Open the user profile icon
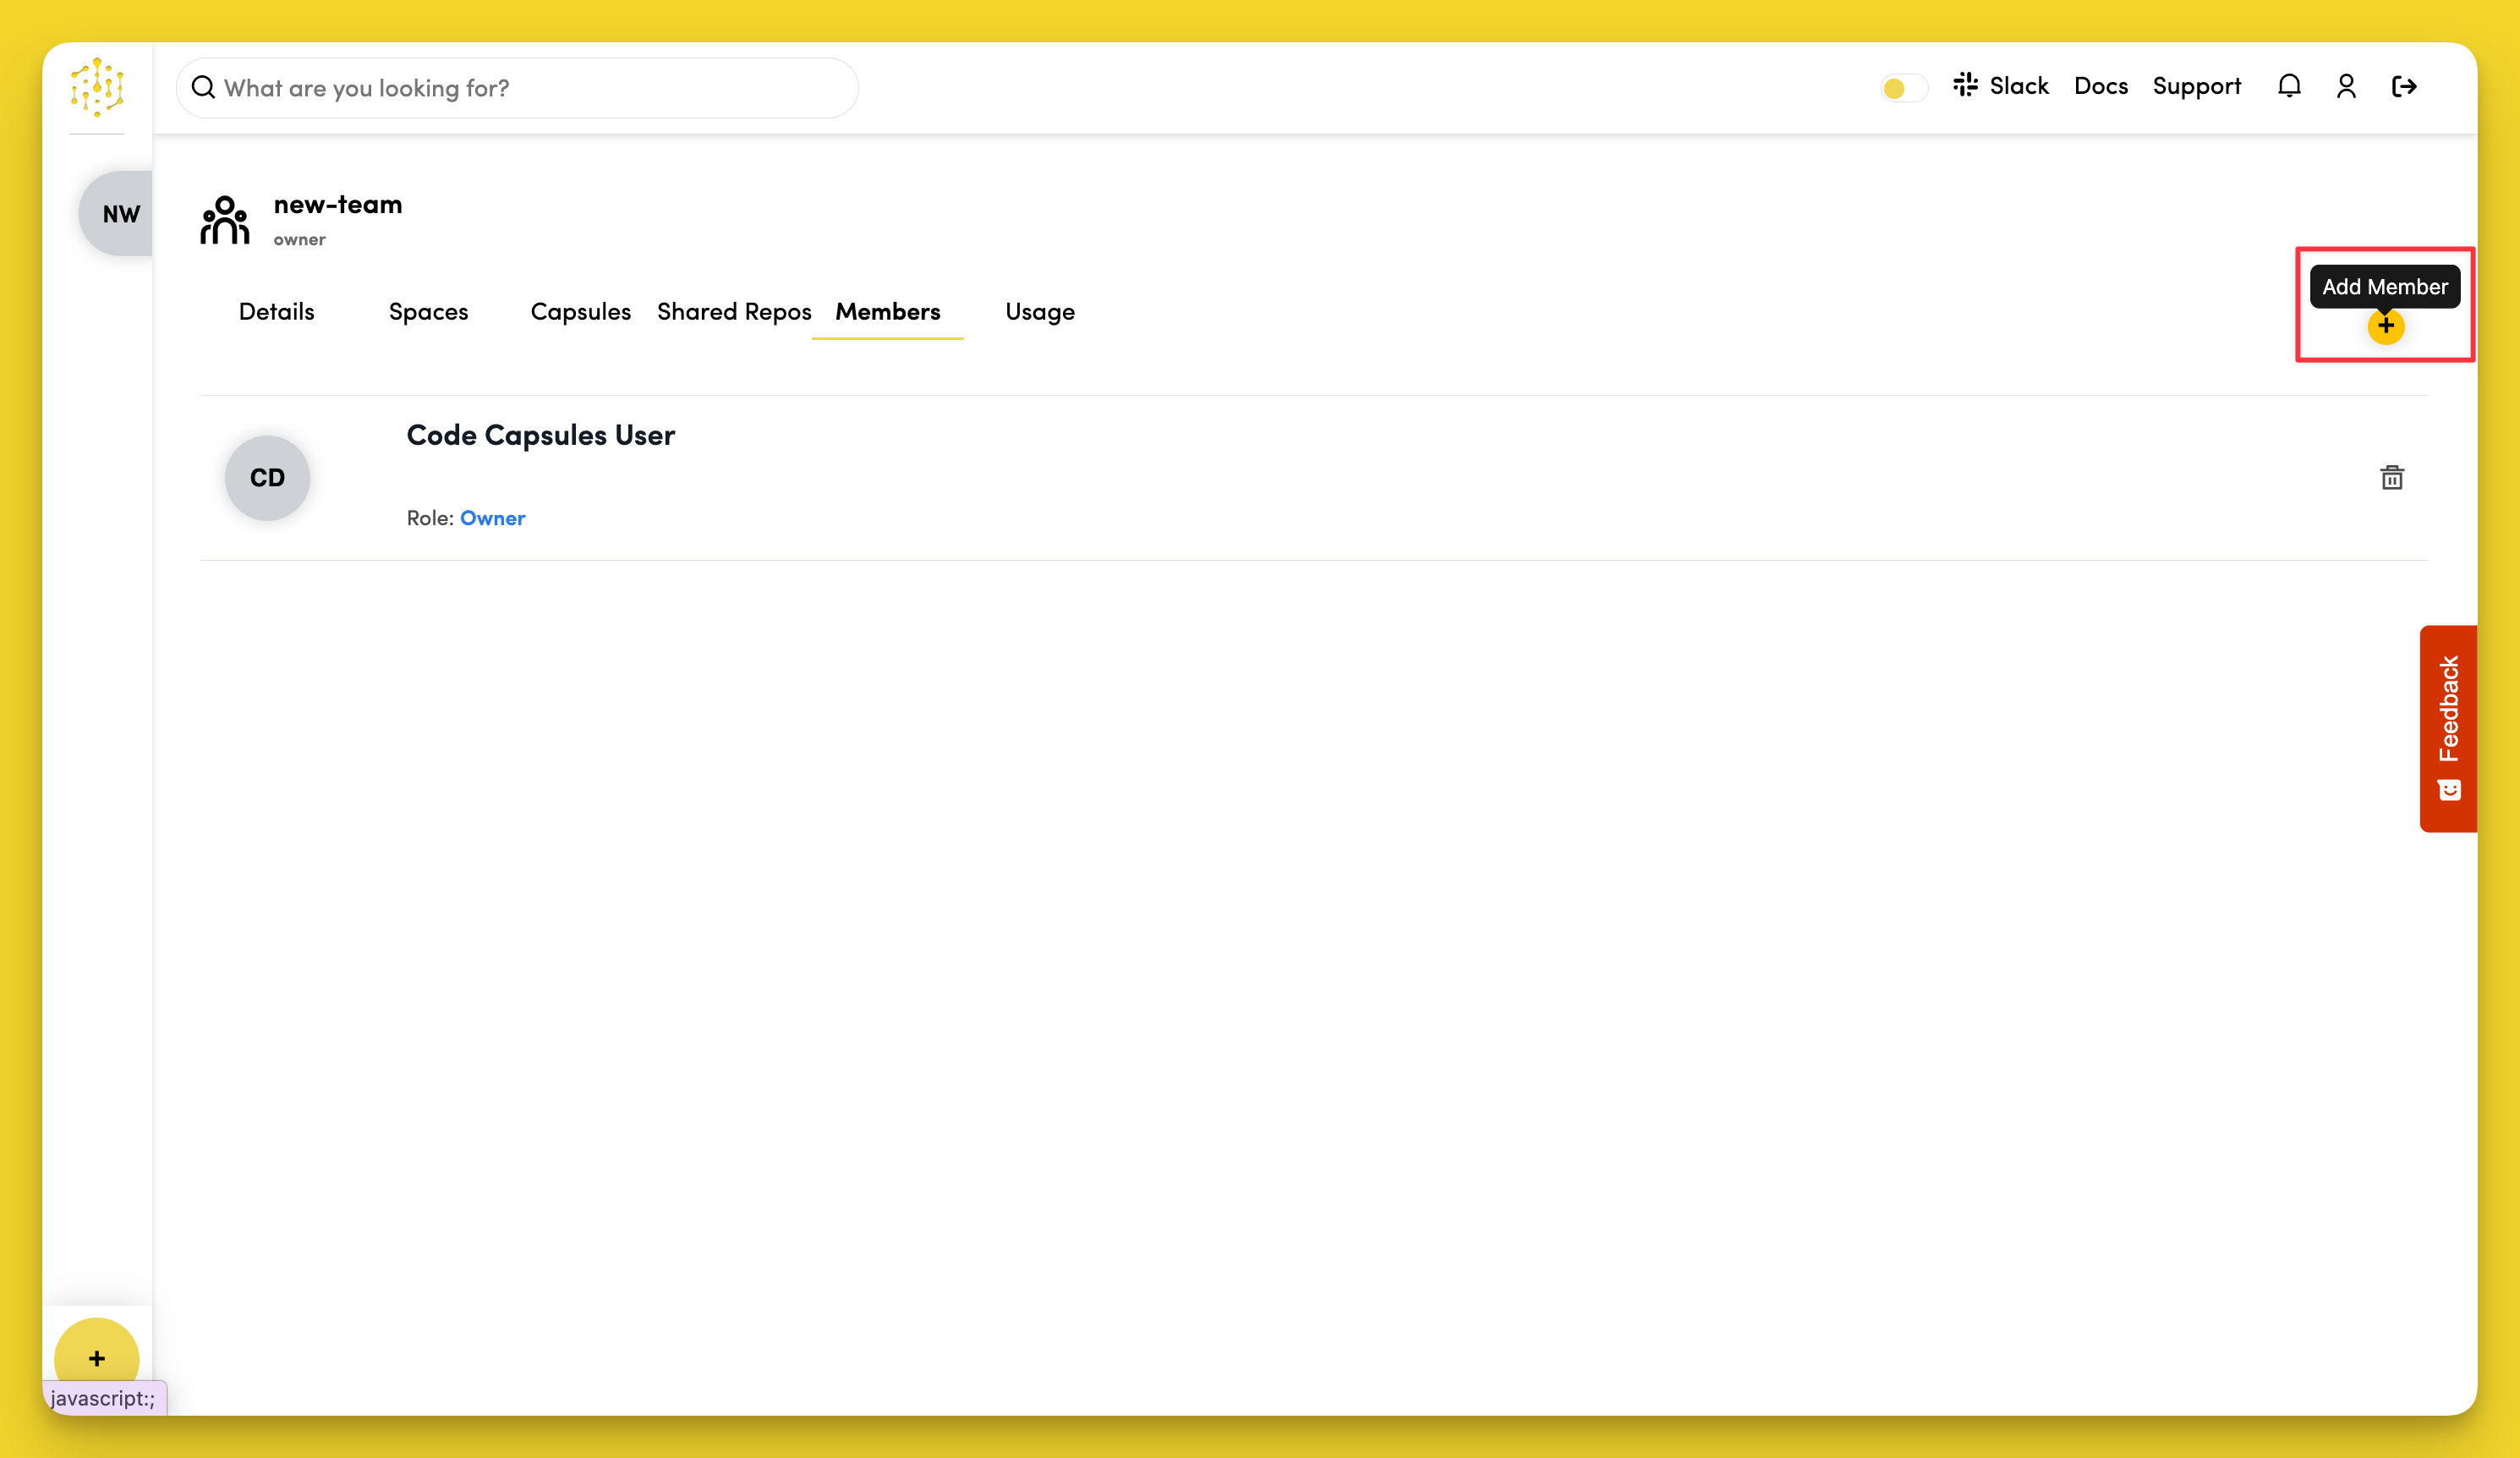The image size is (2520, 1458). tap(2346, 87)
